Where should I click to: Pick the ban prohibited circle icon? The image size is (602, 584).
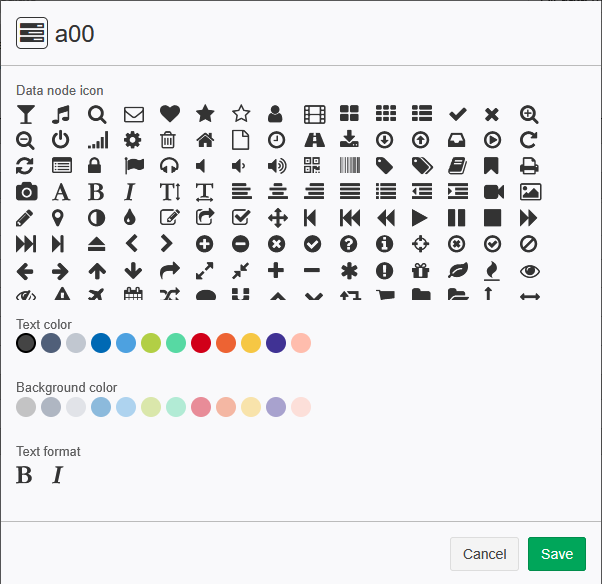528,244
